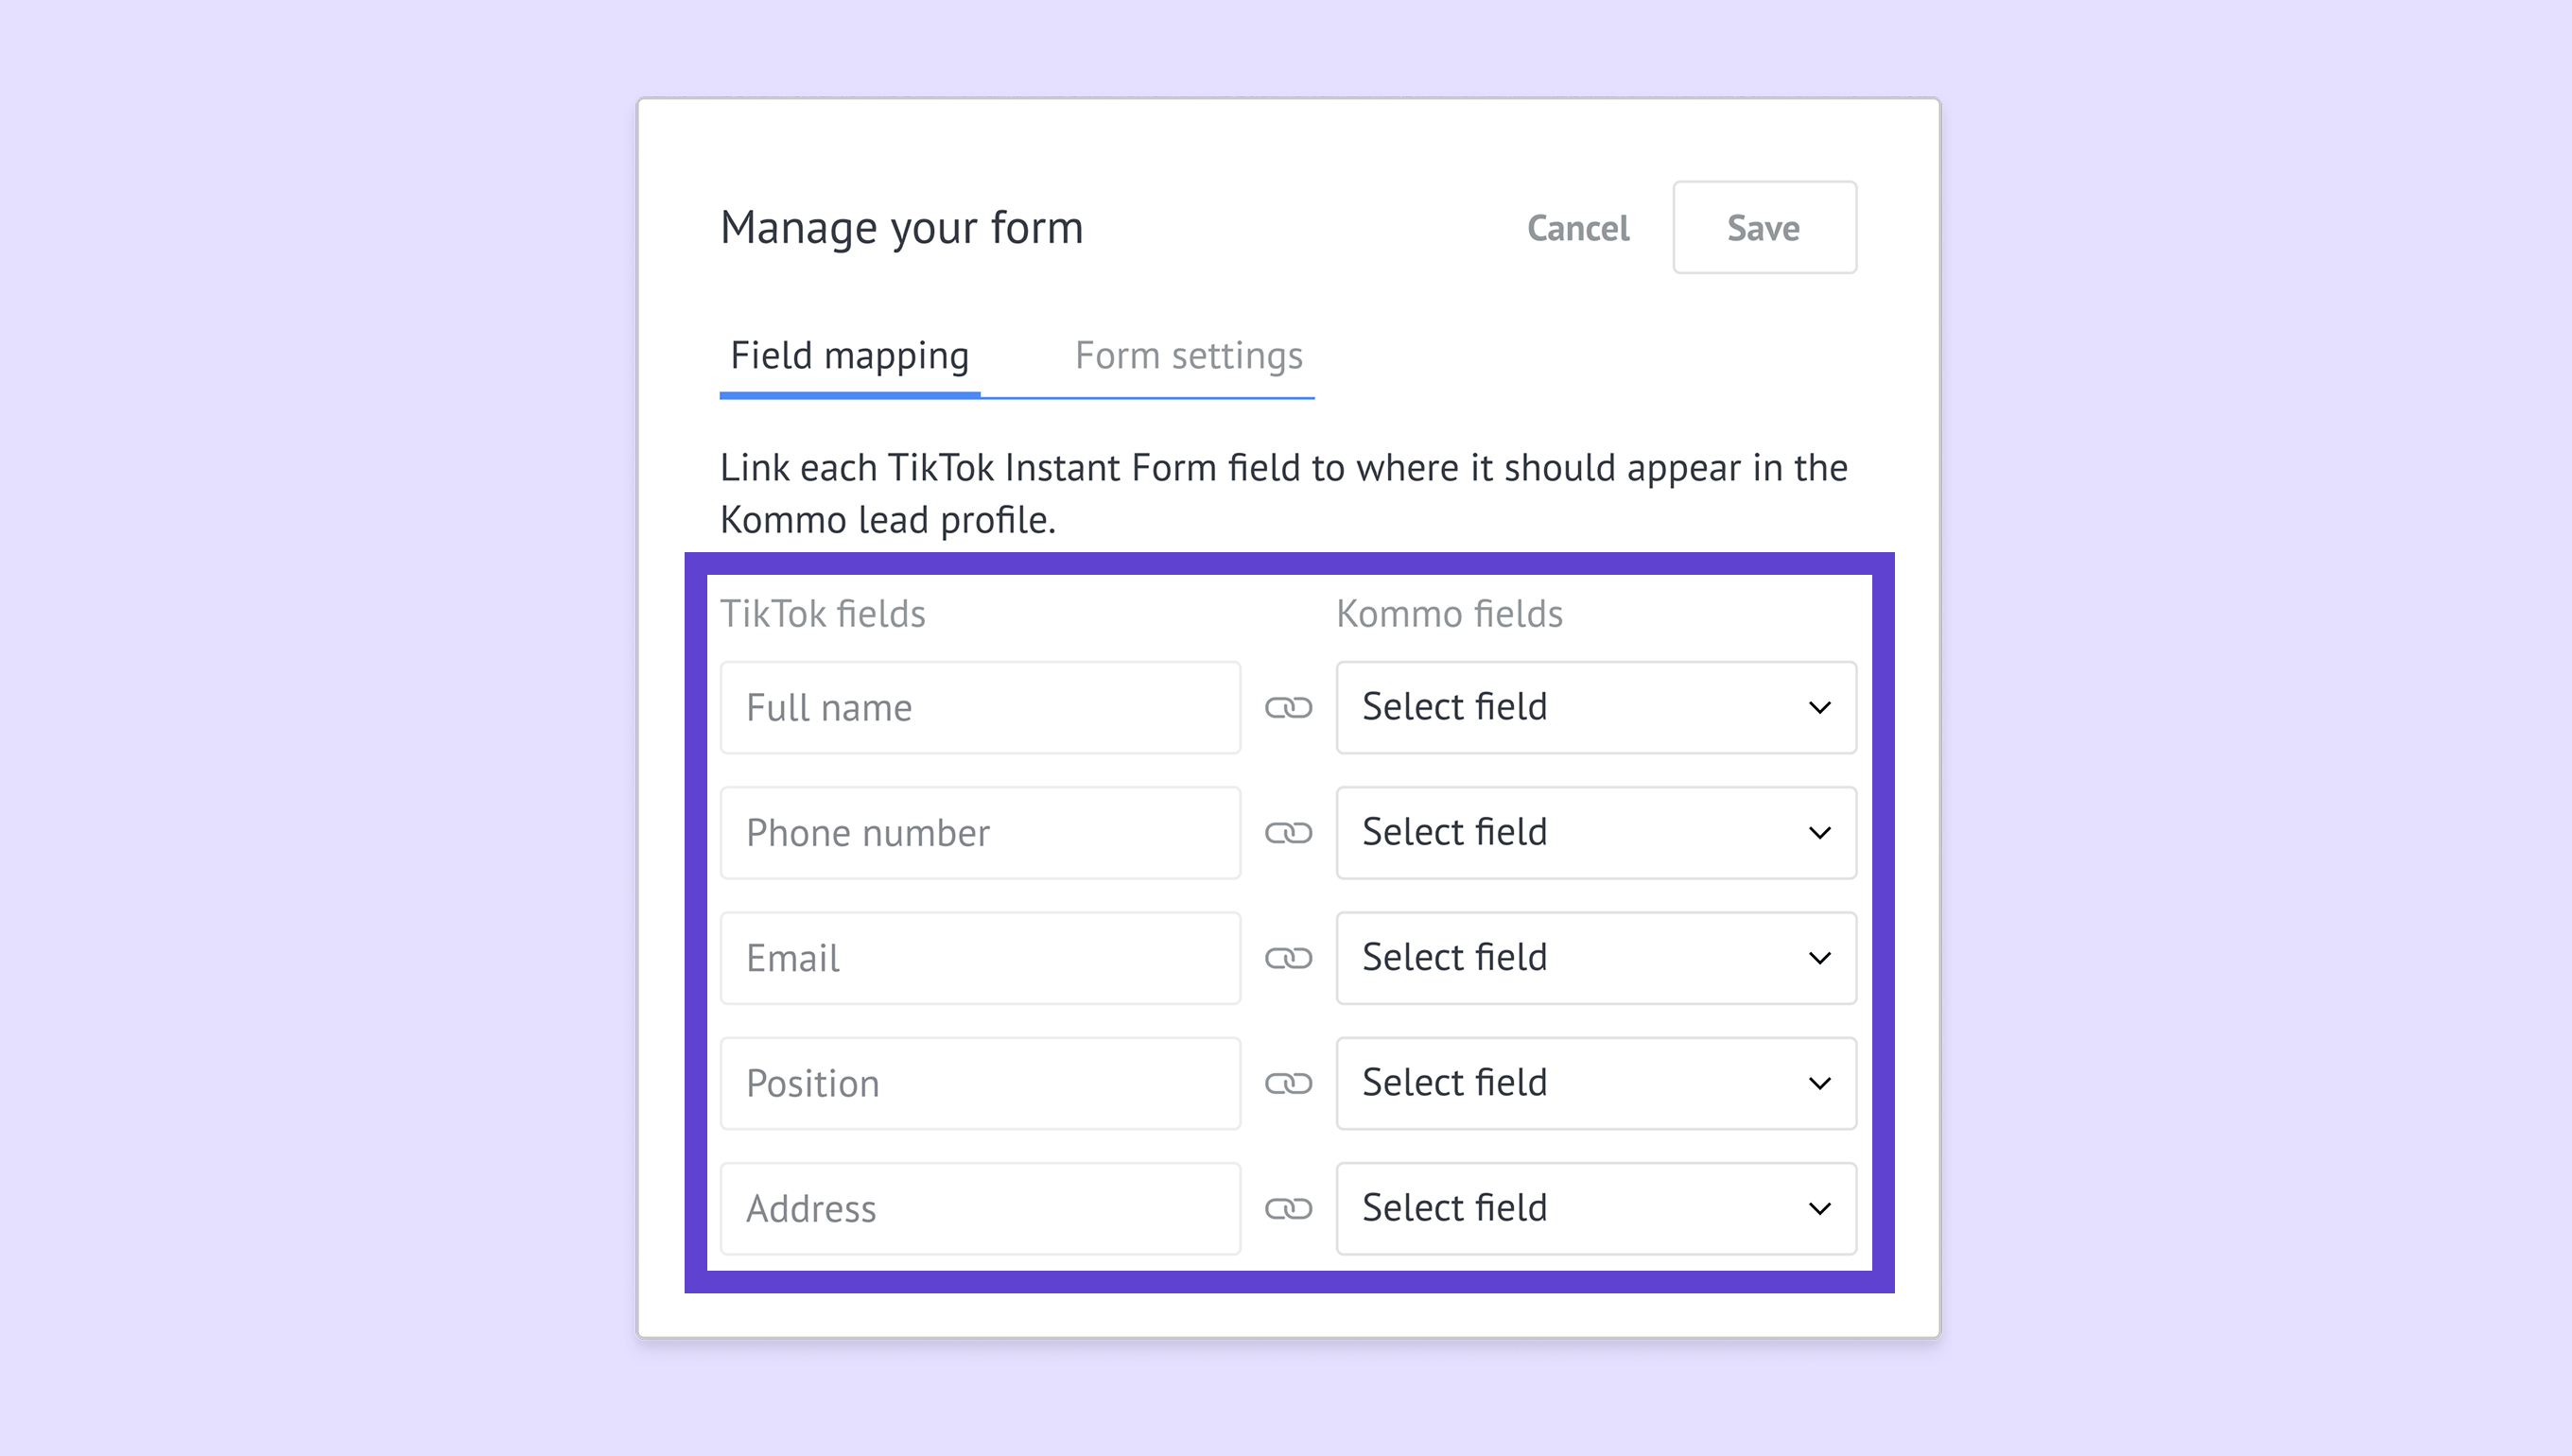
Task: Click the chevron arrow in Address row dropdown
Action: [1819, 1209]
